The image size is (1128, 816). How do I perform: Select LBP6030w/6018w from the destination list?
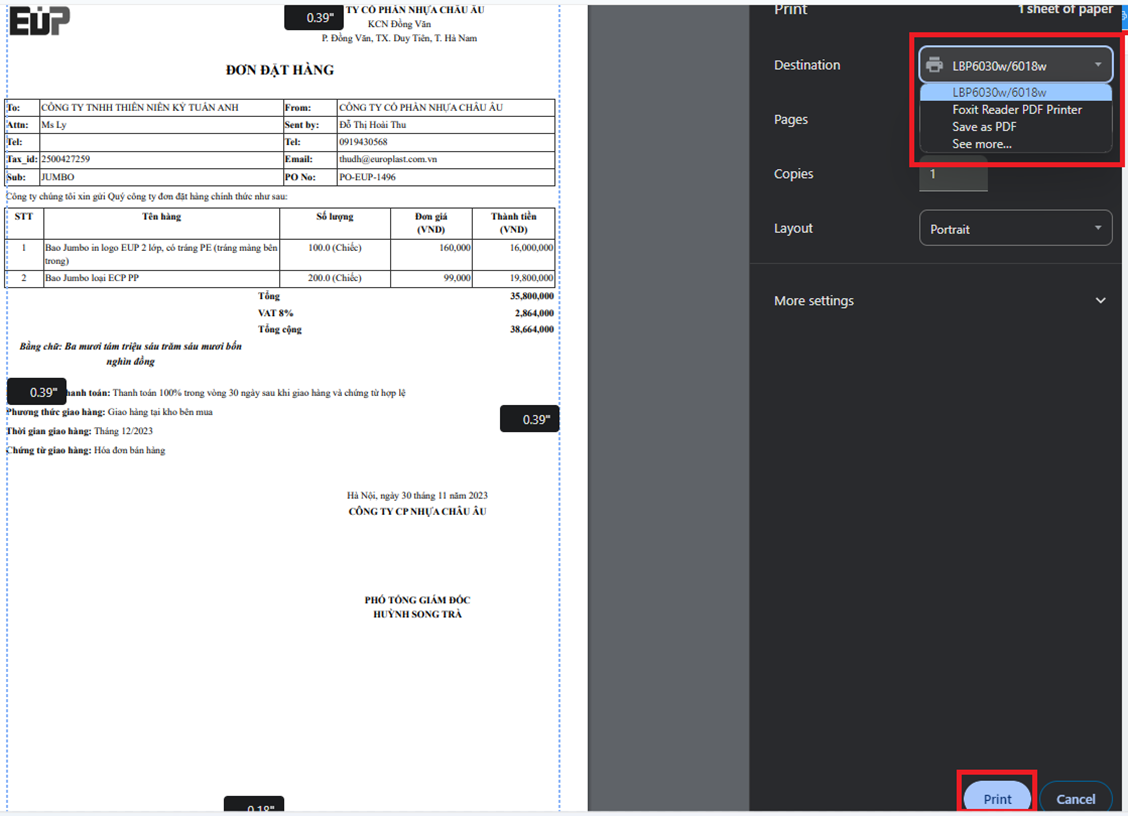pos(1000,93)
